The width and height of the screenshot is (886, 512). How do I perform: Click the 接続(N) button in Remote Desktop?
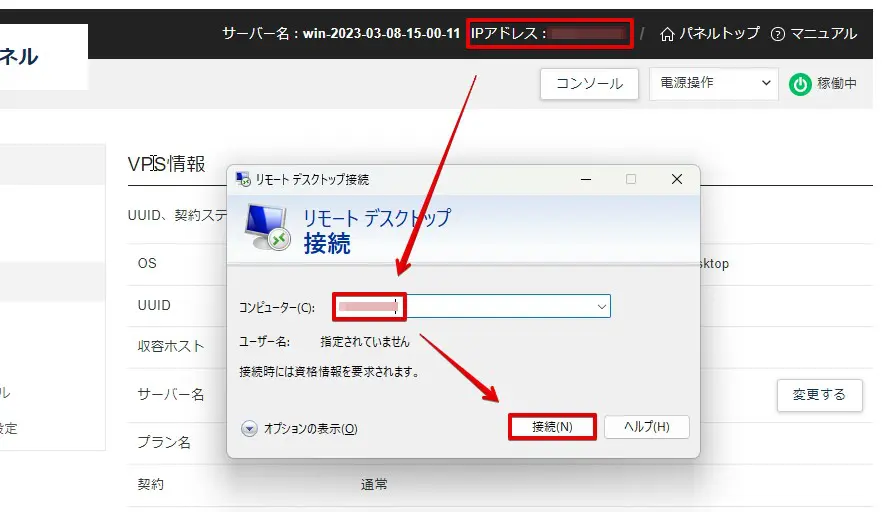pyautogui.click(x=552, y=427)
